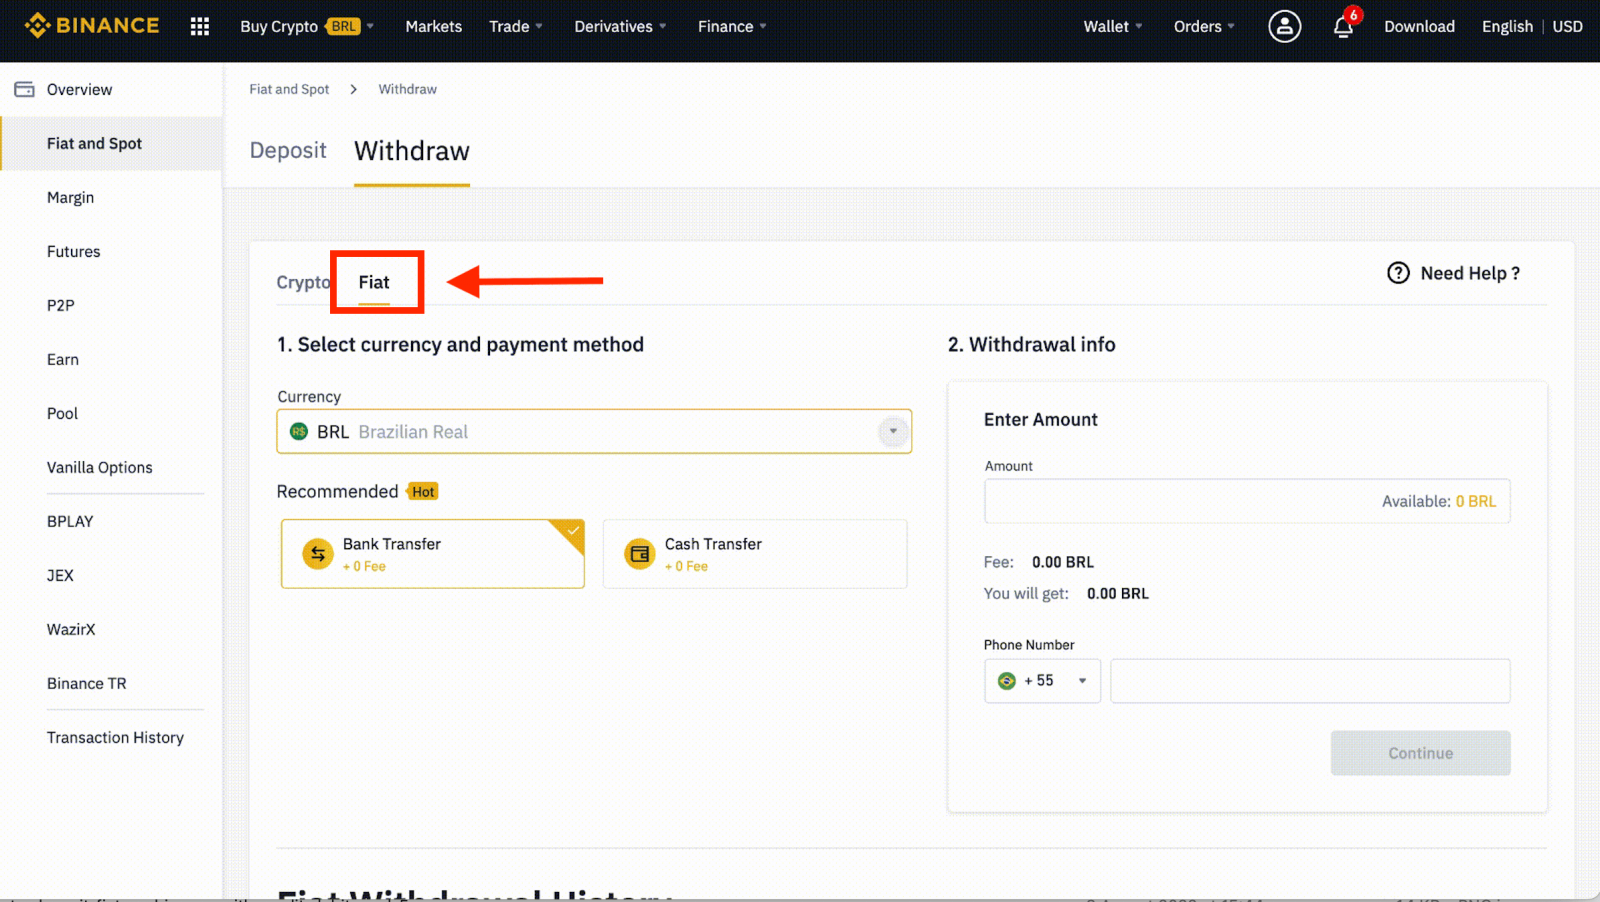
Task: Click the Binance logo
Action: click(x=92, y=26)
